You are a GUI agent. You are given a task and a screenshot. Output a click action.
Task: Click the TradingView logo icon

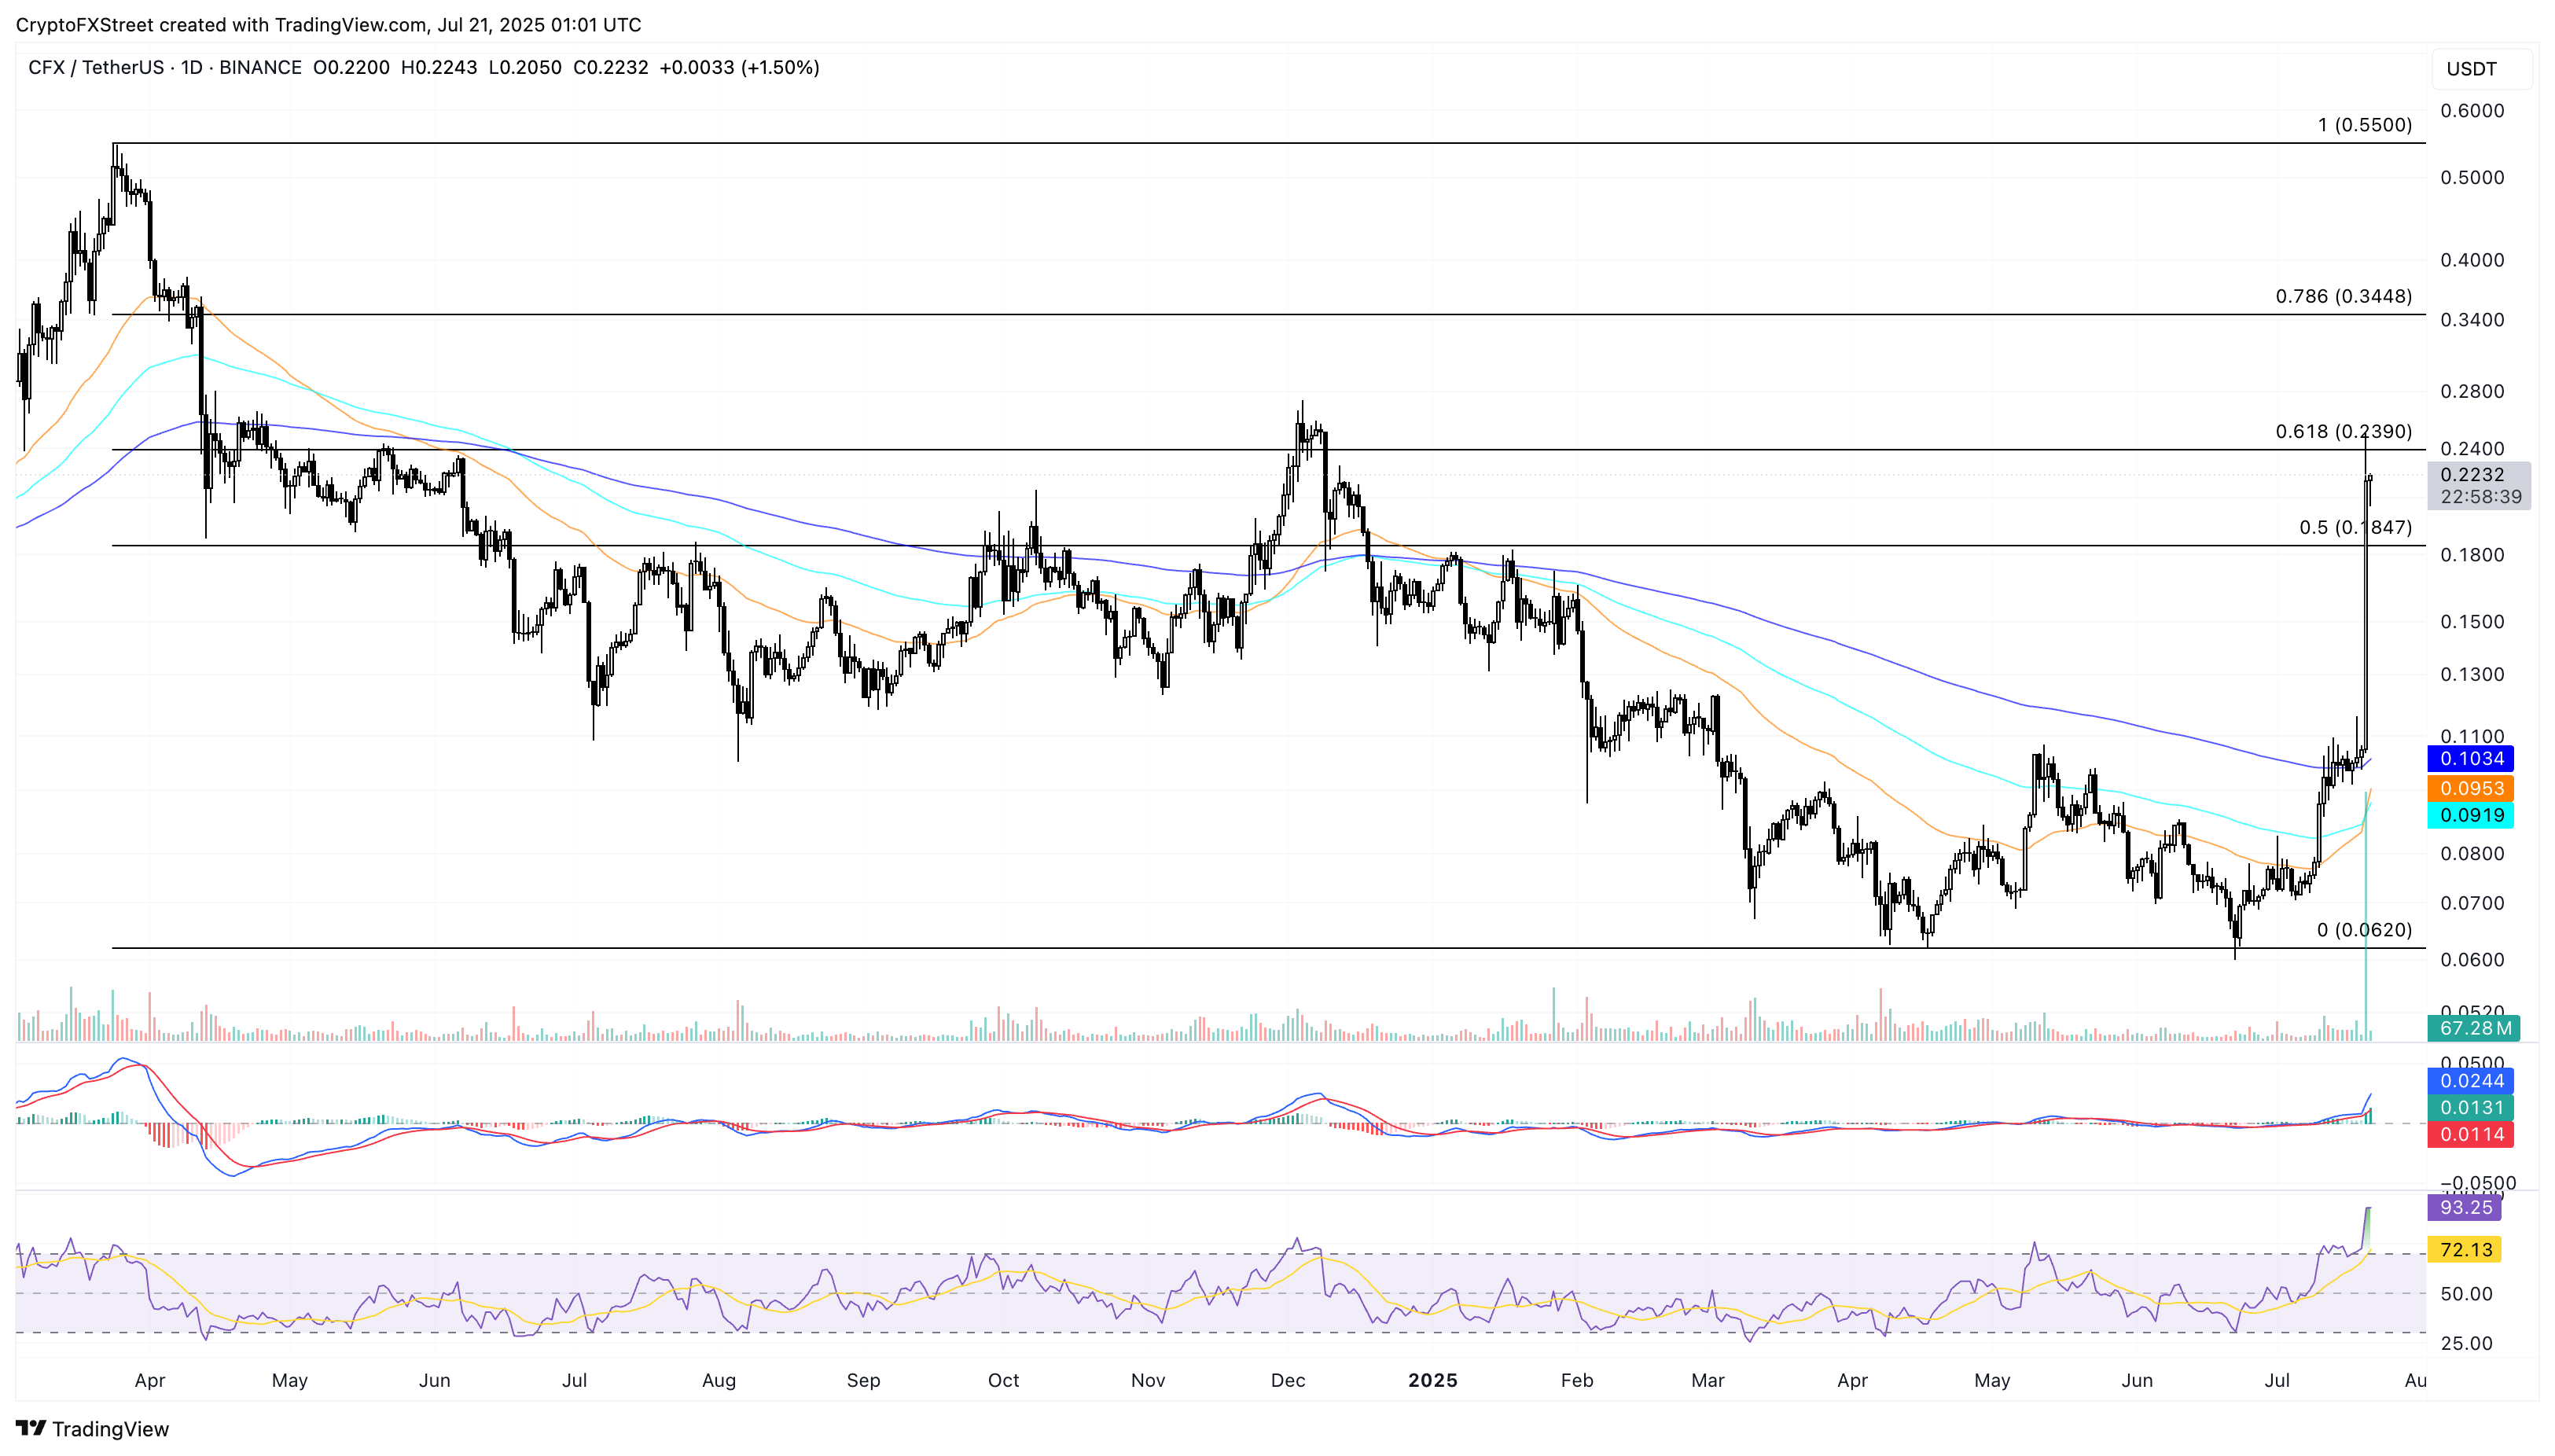(x=30, y=1428)
